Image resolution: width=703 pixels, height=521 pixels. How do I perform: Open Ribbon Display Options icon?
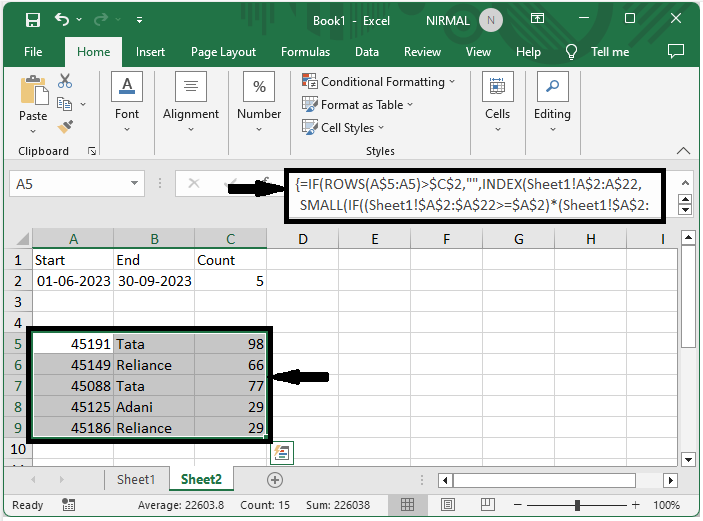[537, 18]
